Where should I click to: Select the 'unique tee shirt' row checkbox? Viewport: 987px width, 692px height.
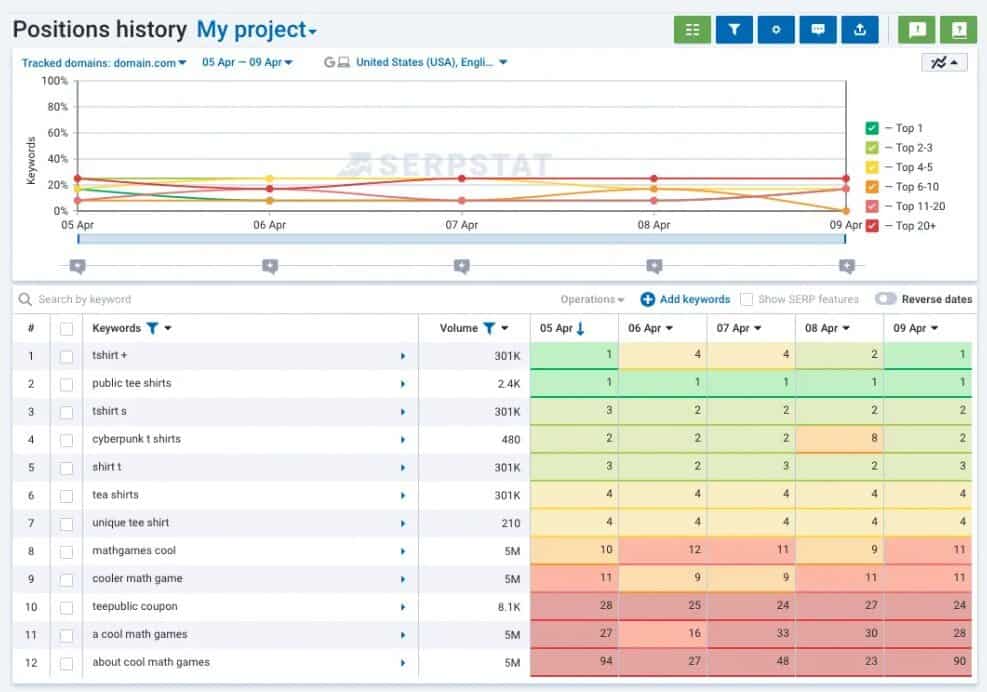click(66, 524)
